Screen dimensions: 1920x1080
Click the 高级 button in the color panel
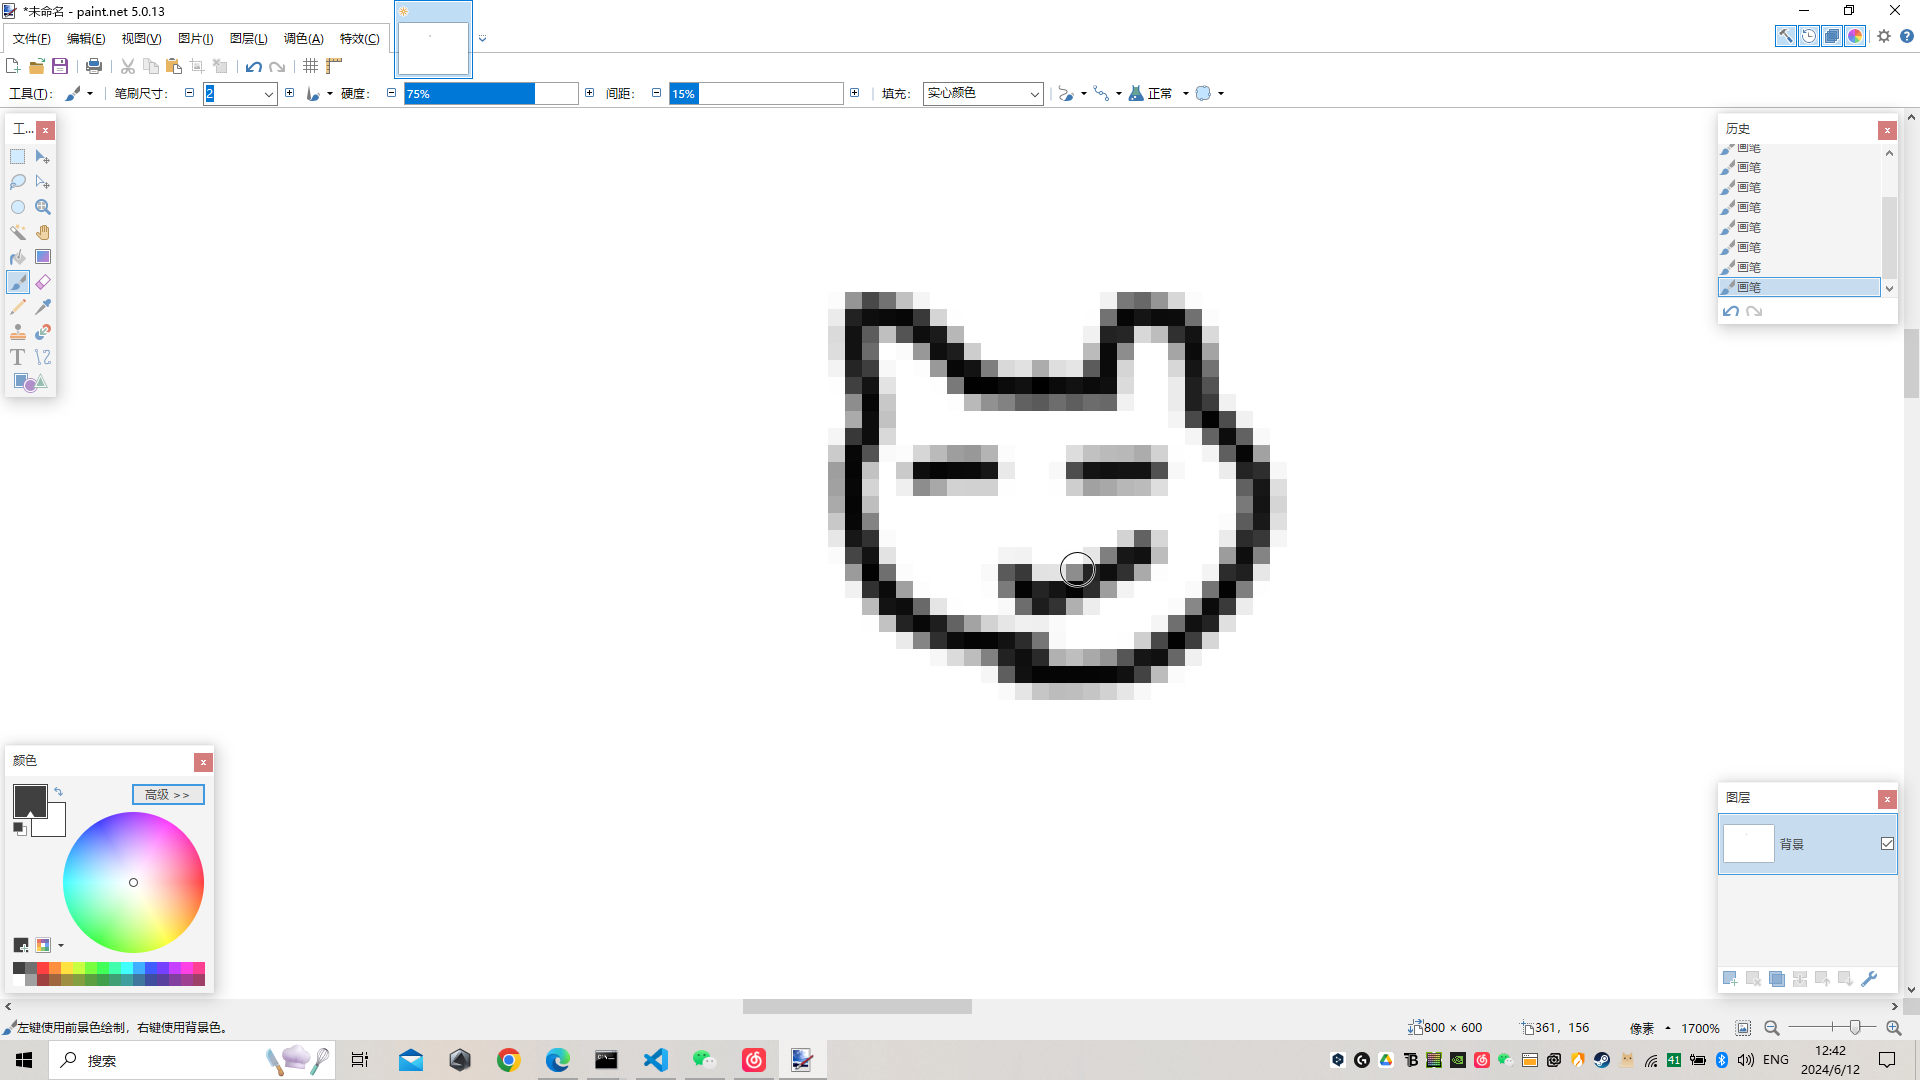coord(167,794)
